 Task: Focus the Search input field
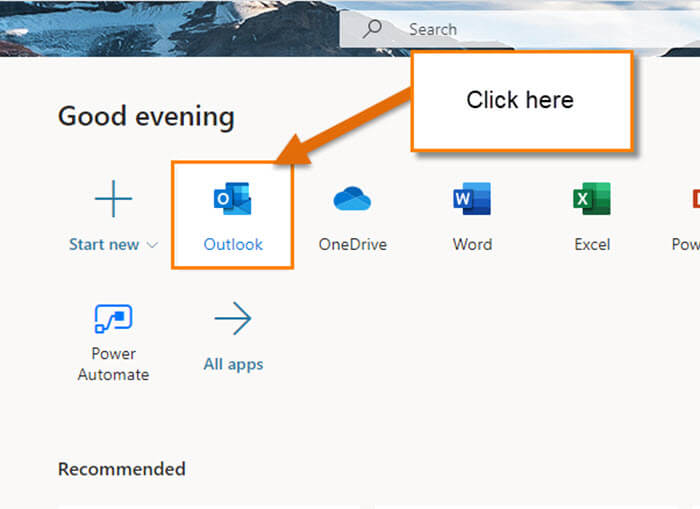coord(520,29)
